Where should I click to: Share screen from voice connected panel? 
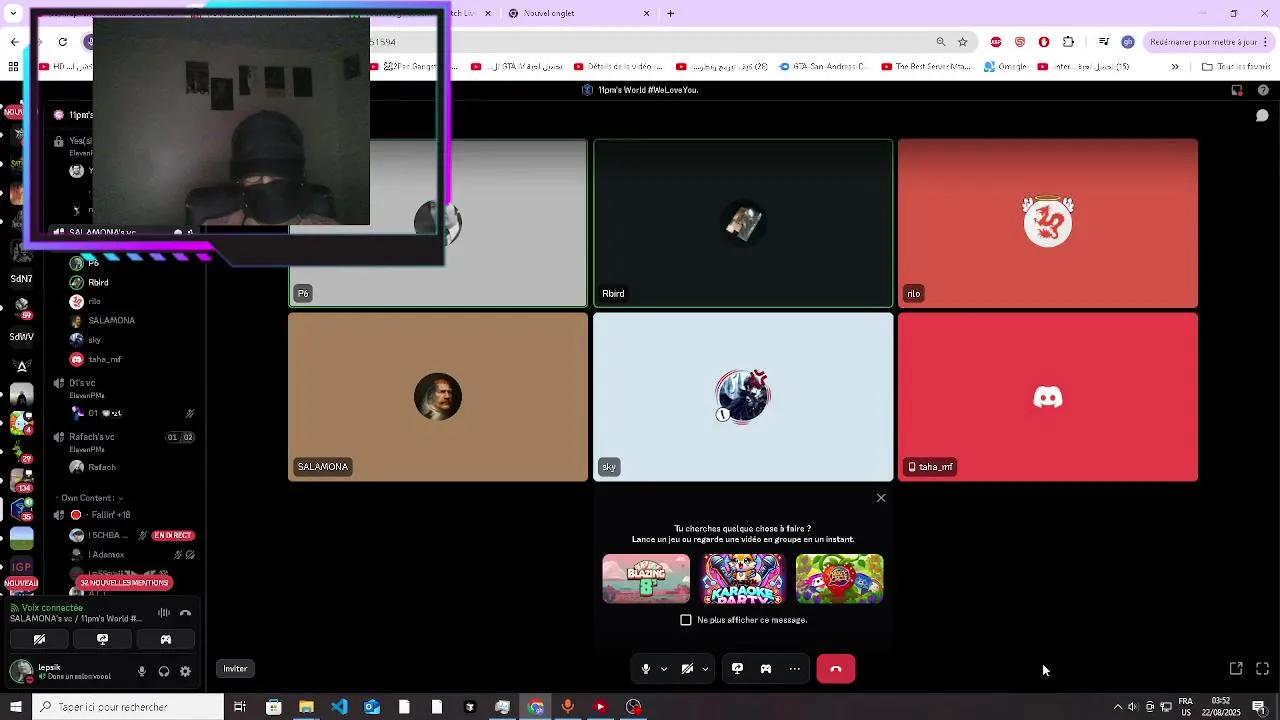pos(102,639)
